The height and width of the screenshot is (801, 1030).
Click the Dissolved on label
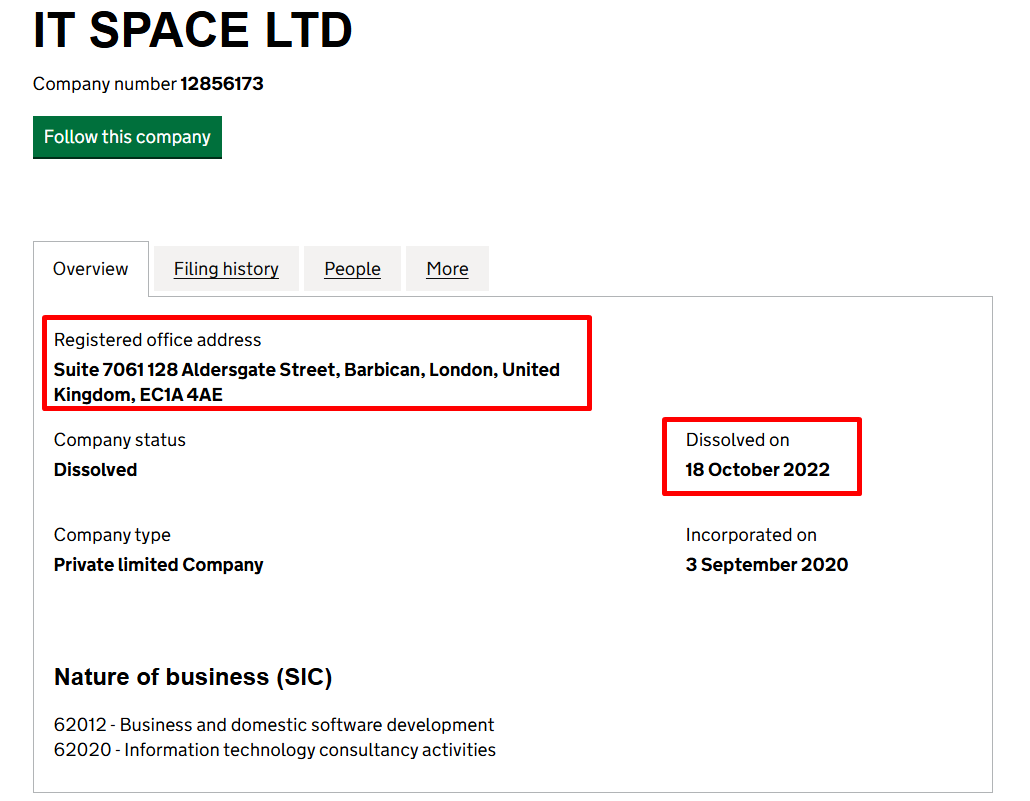pos(737,440)
